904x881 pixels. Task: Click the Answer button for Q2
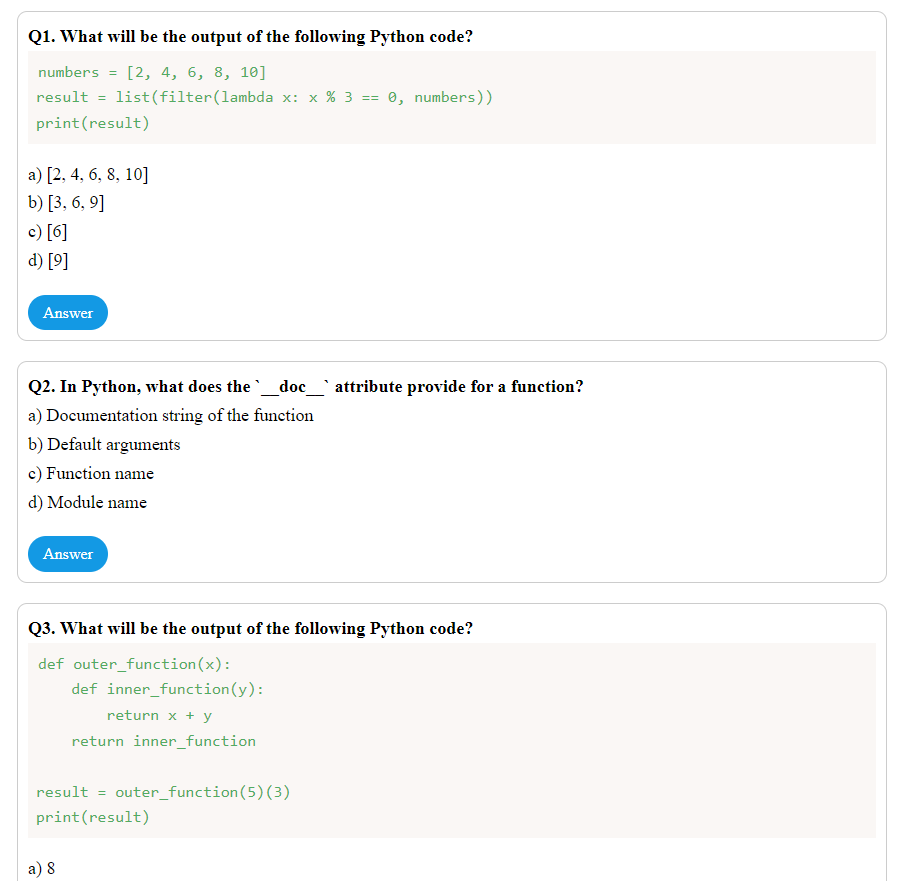pos(67,553)
